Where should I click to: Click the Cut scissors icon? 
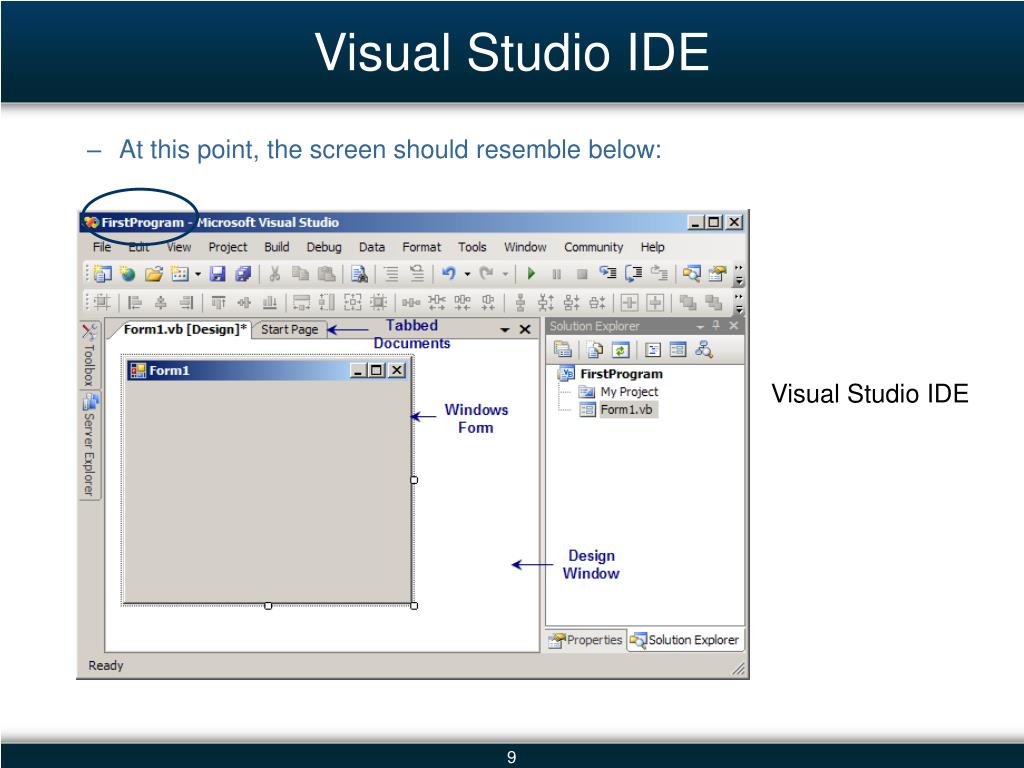tap(275, 274)
